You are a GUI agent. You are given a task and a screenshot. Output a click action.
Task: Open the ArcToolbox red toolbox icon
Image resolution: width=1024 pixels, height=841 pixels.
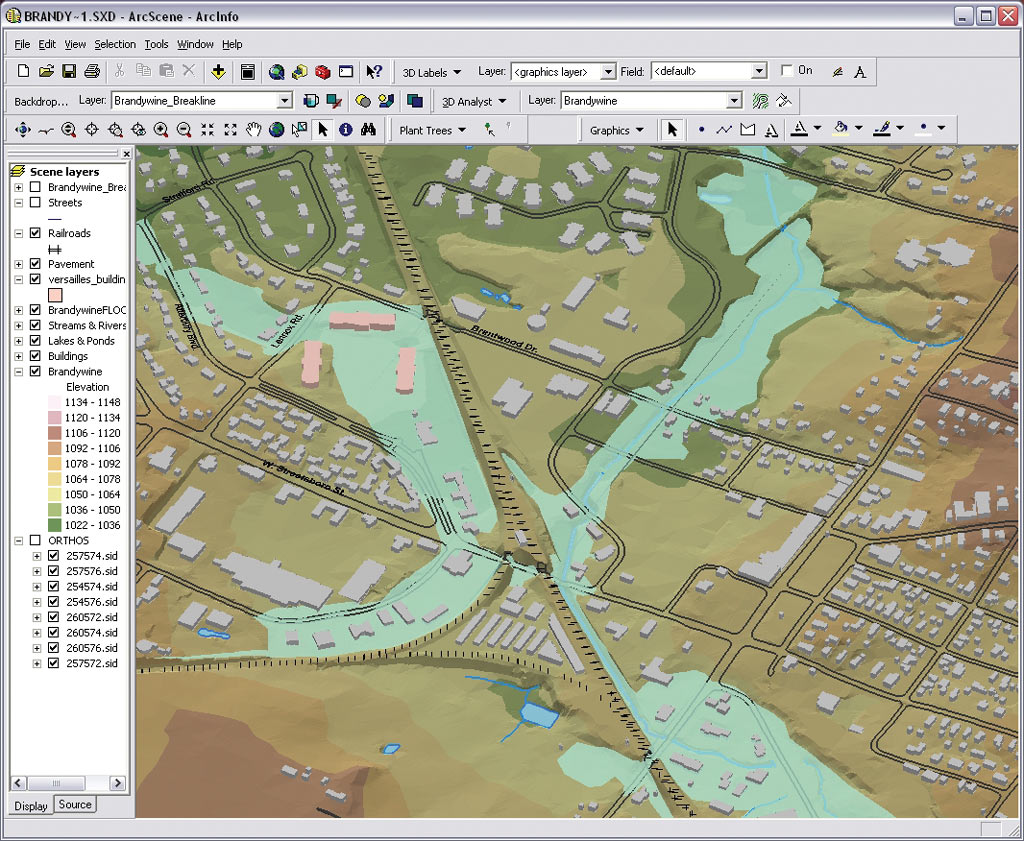(x=322, y=72)
